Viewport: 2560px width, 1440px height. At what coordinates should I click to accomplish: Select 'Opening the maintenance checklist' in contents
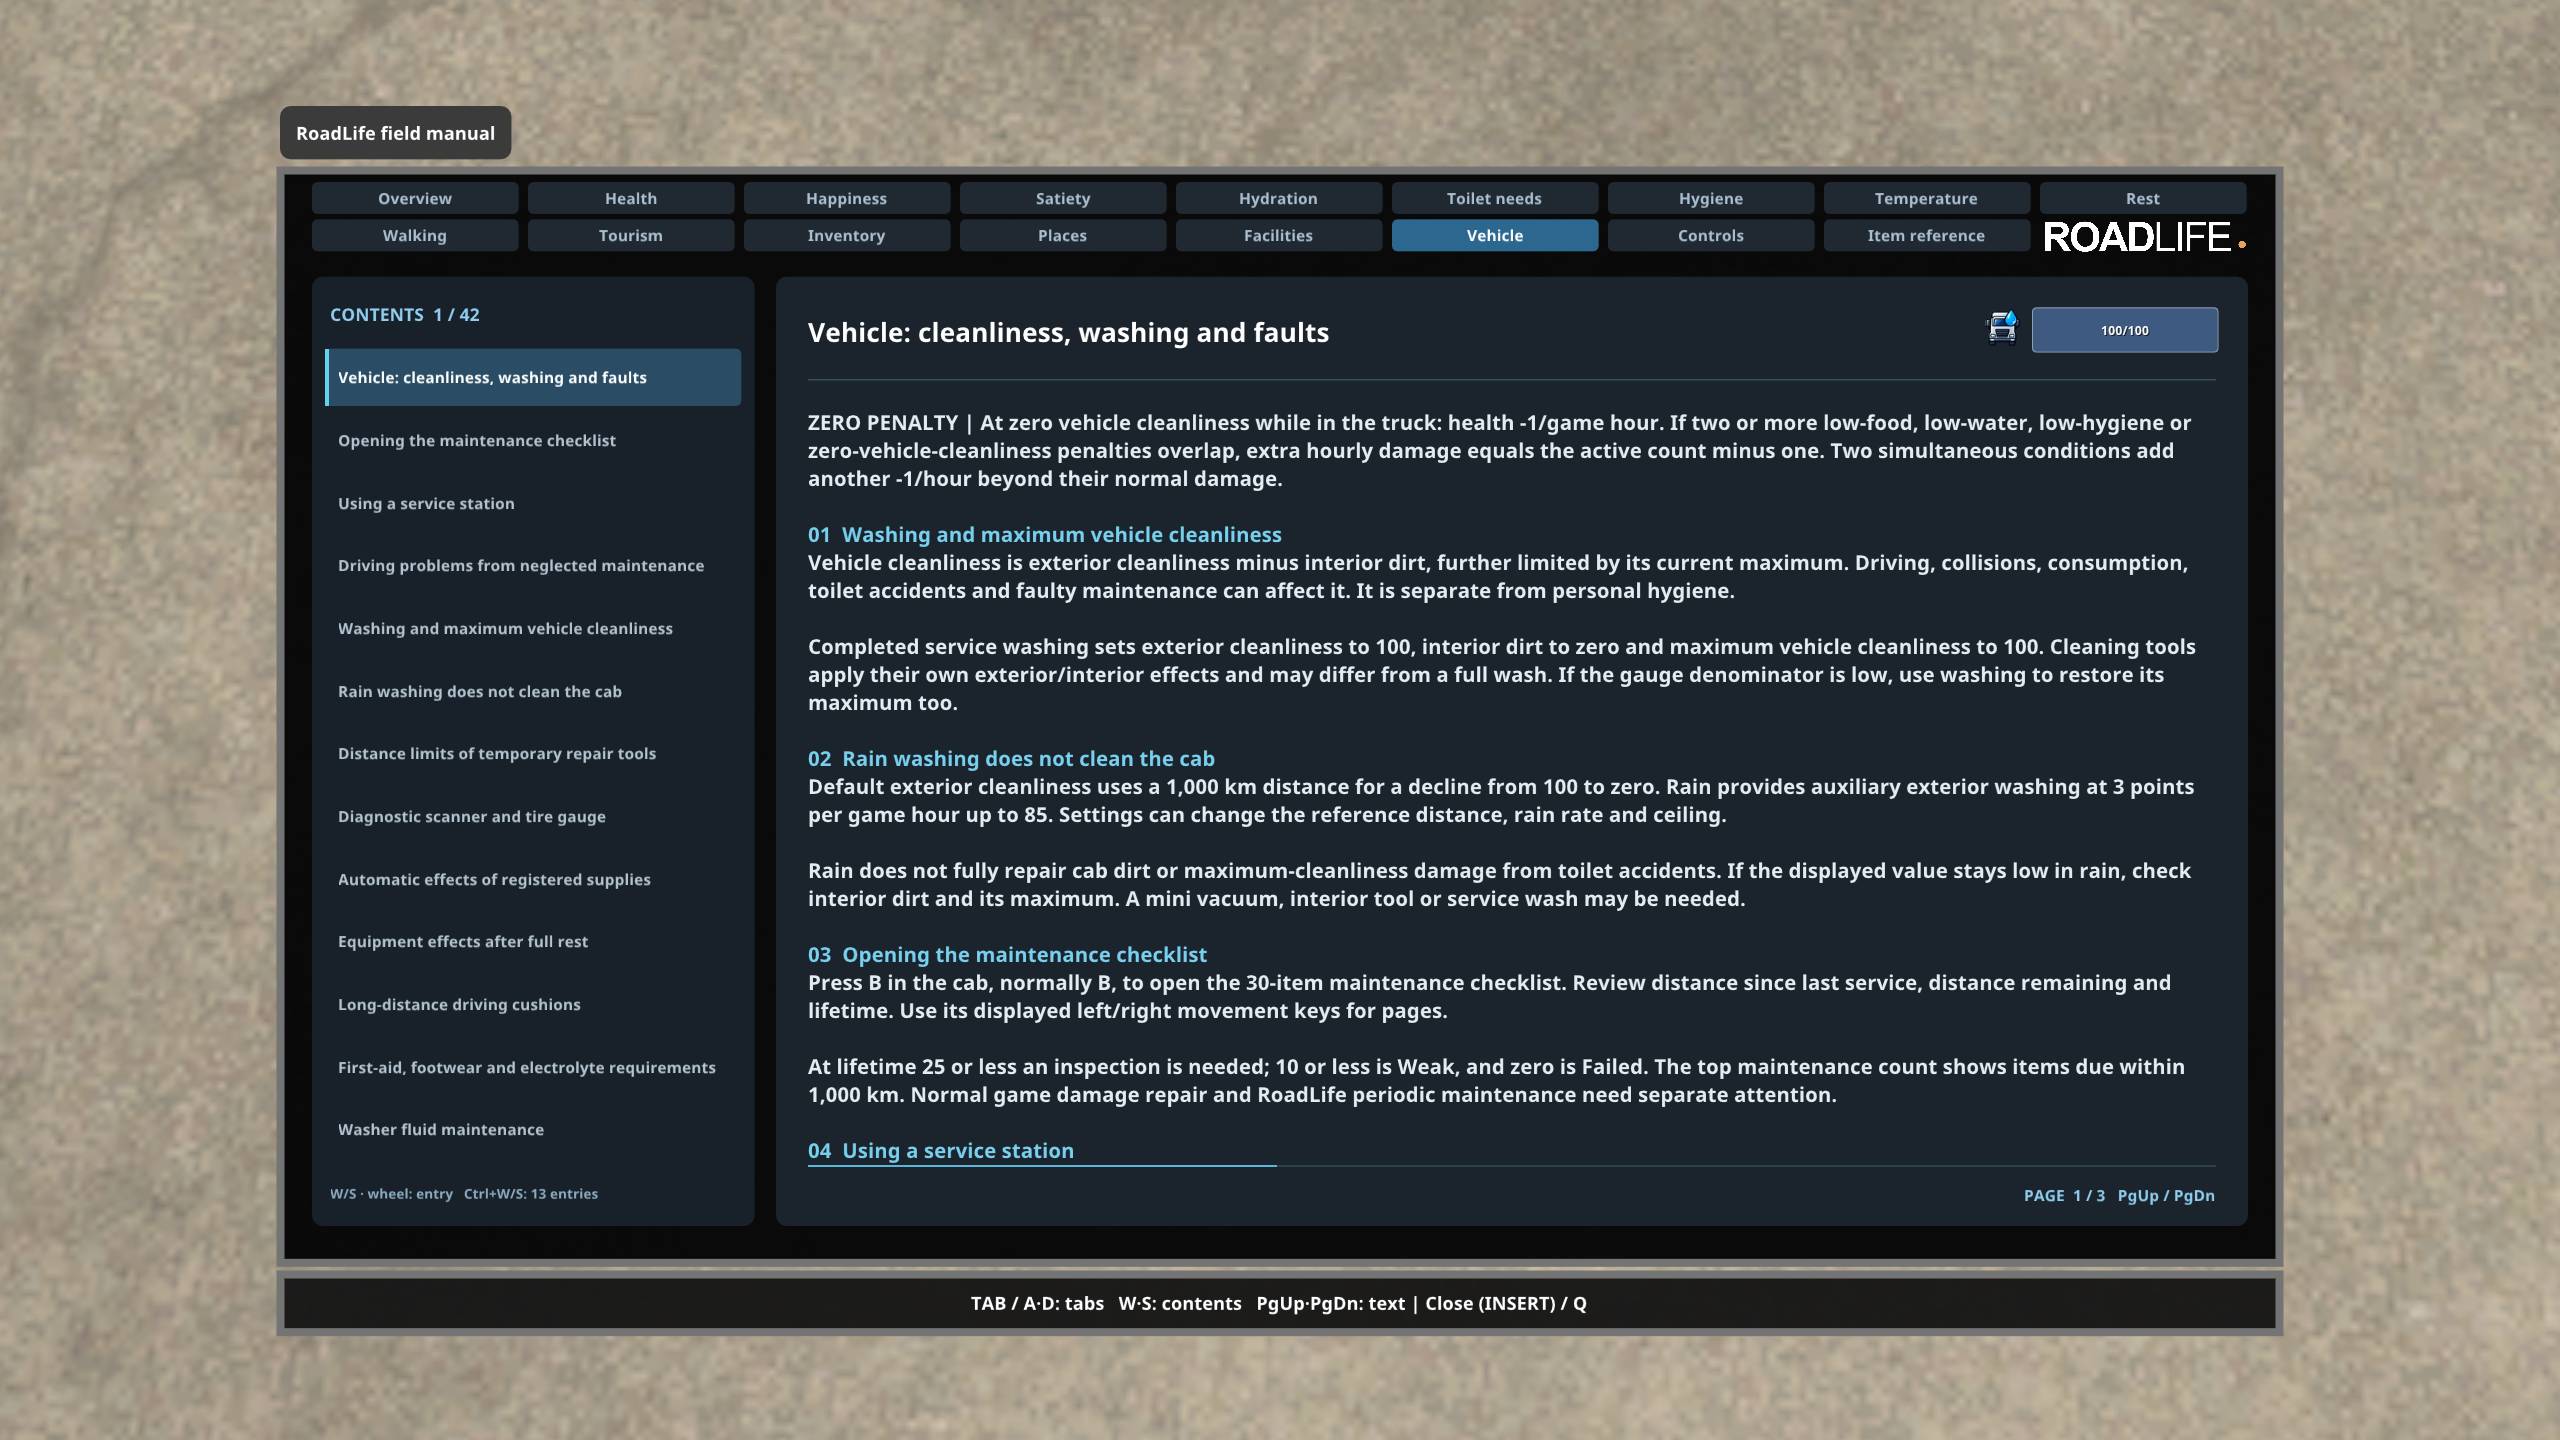point(533,440)
